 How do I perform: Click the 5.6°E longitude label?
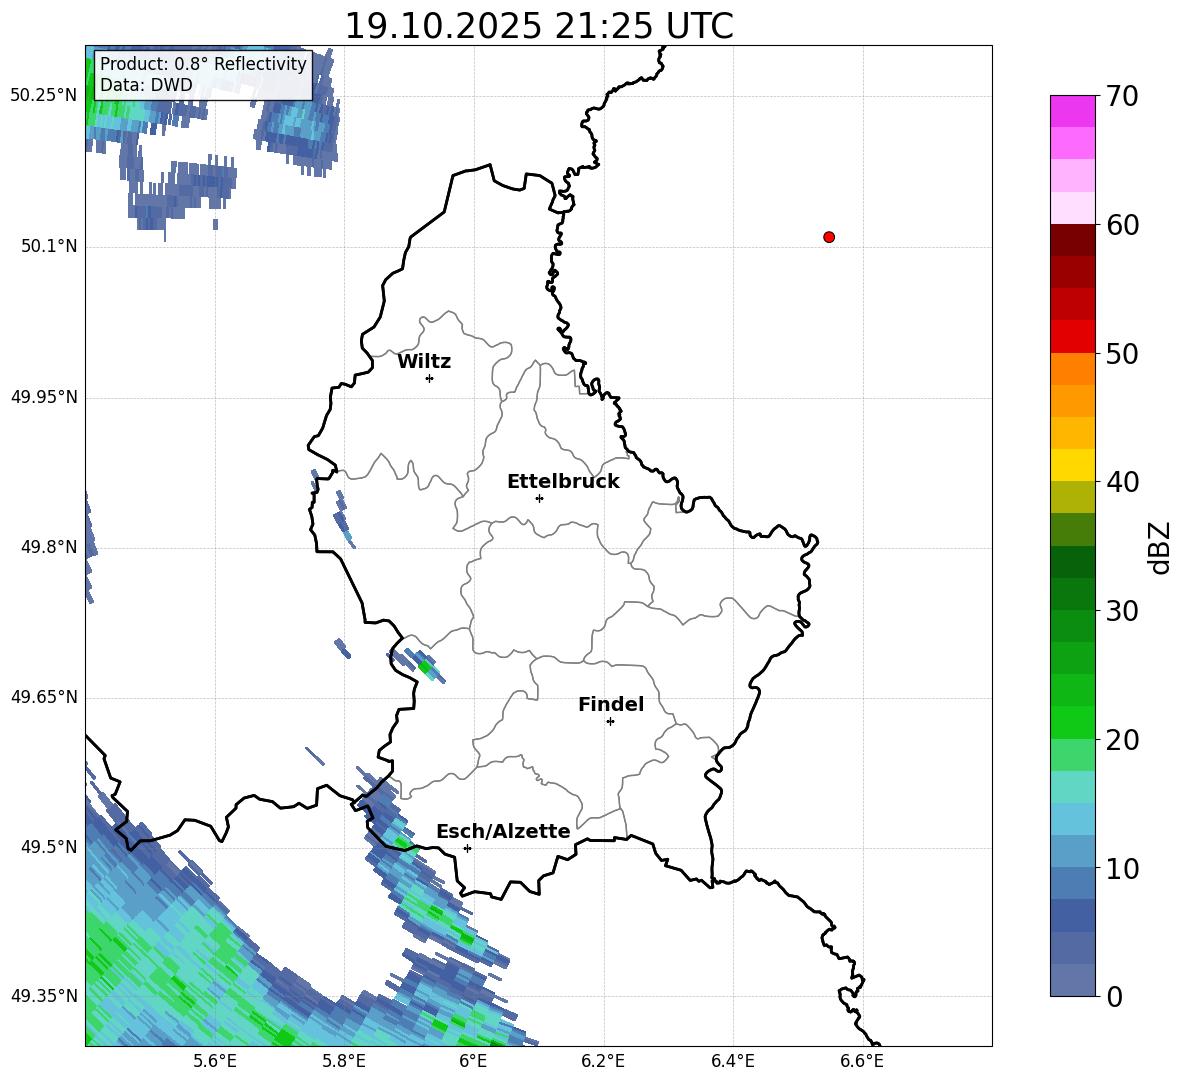(214, 1061)
